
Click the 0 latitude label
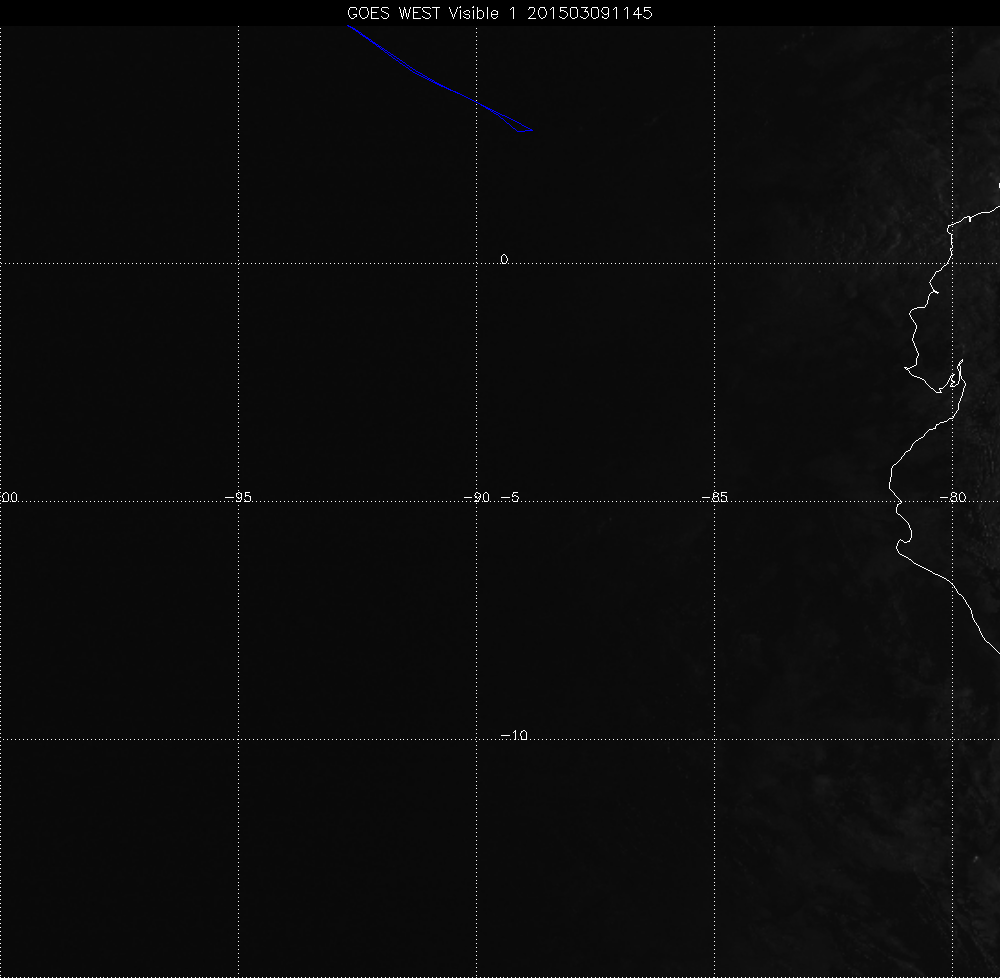click(x=504, y=260)
